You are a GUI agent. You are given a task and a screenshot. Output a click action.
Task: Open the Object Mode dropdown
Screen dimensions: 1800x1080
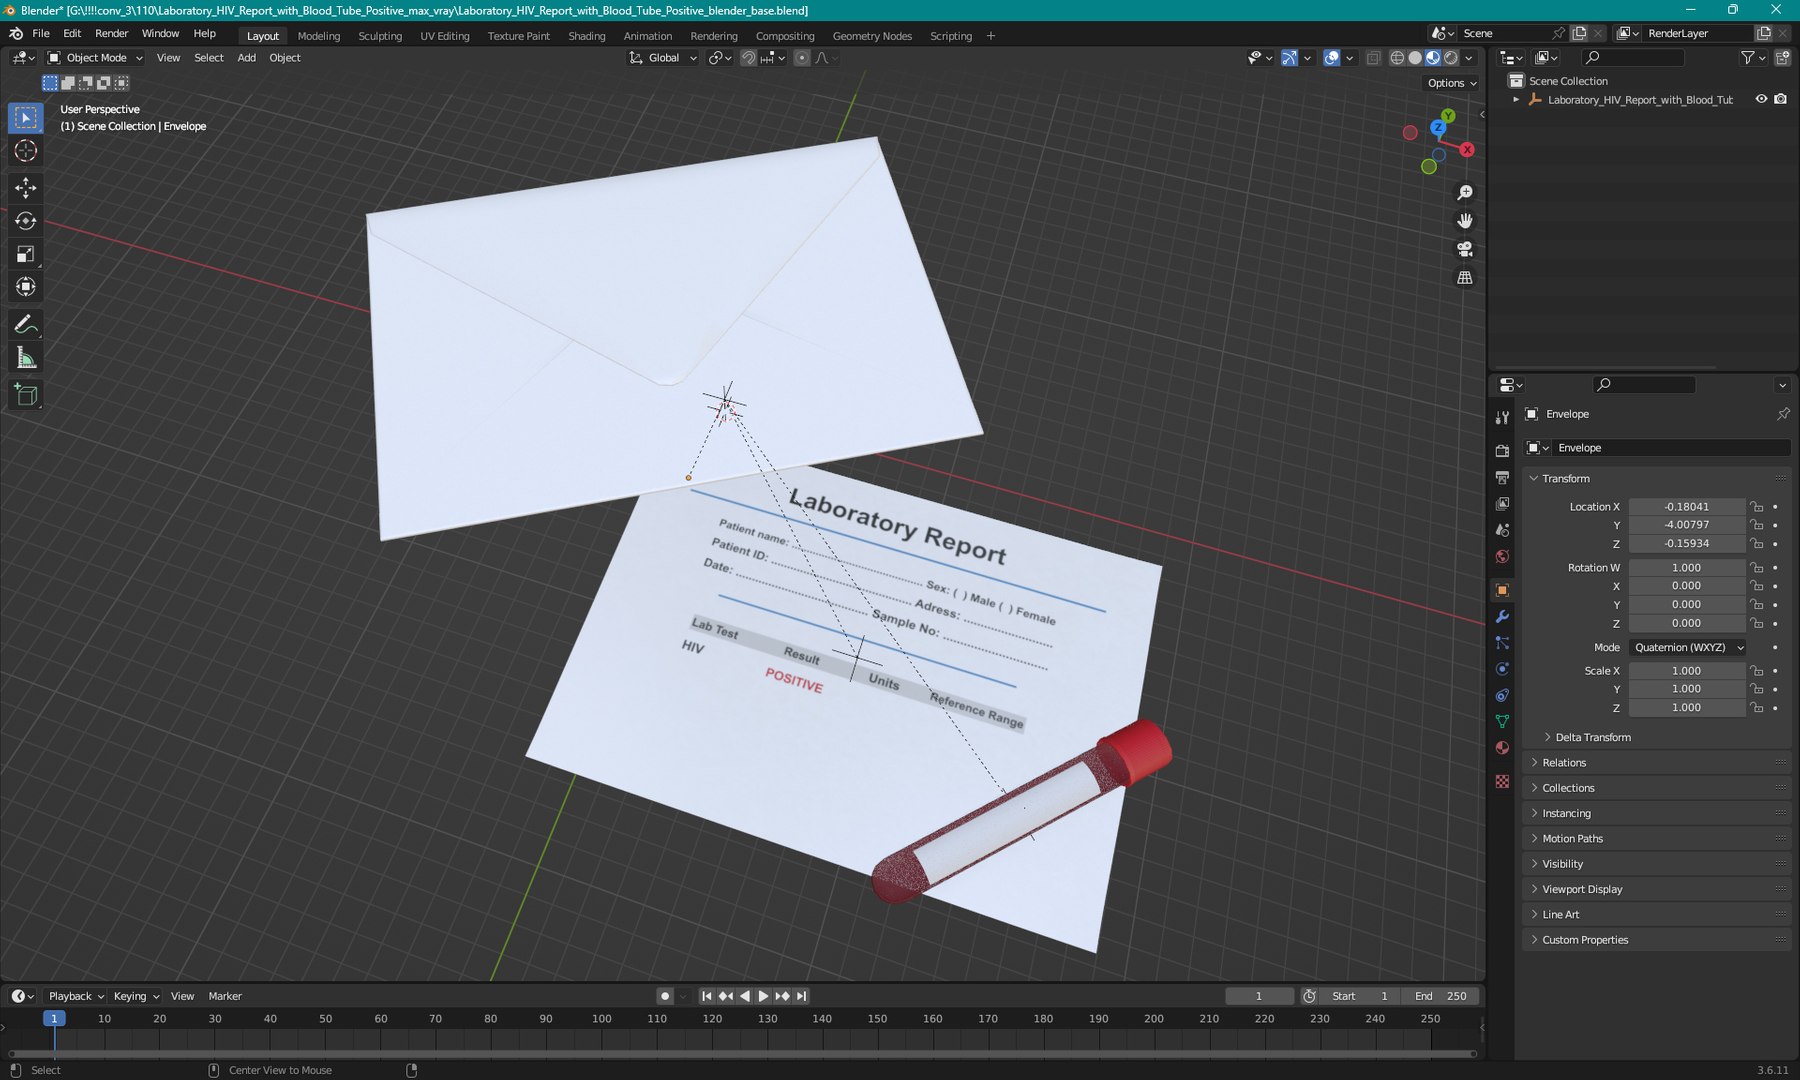96,58
